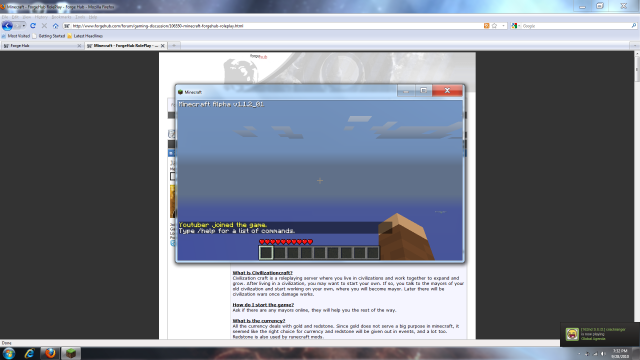Expand the URL bar history dropdown

(503, 26)
